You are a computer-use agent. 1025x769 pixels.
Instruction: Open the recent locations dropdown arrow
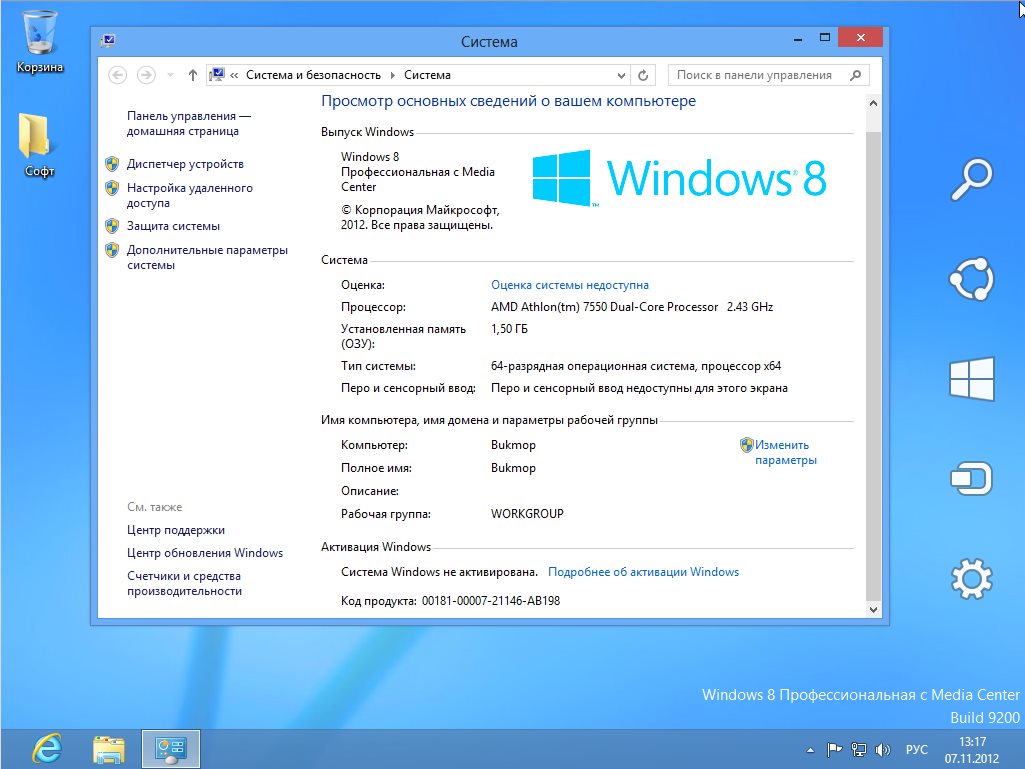point(170,75)
